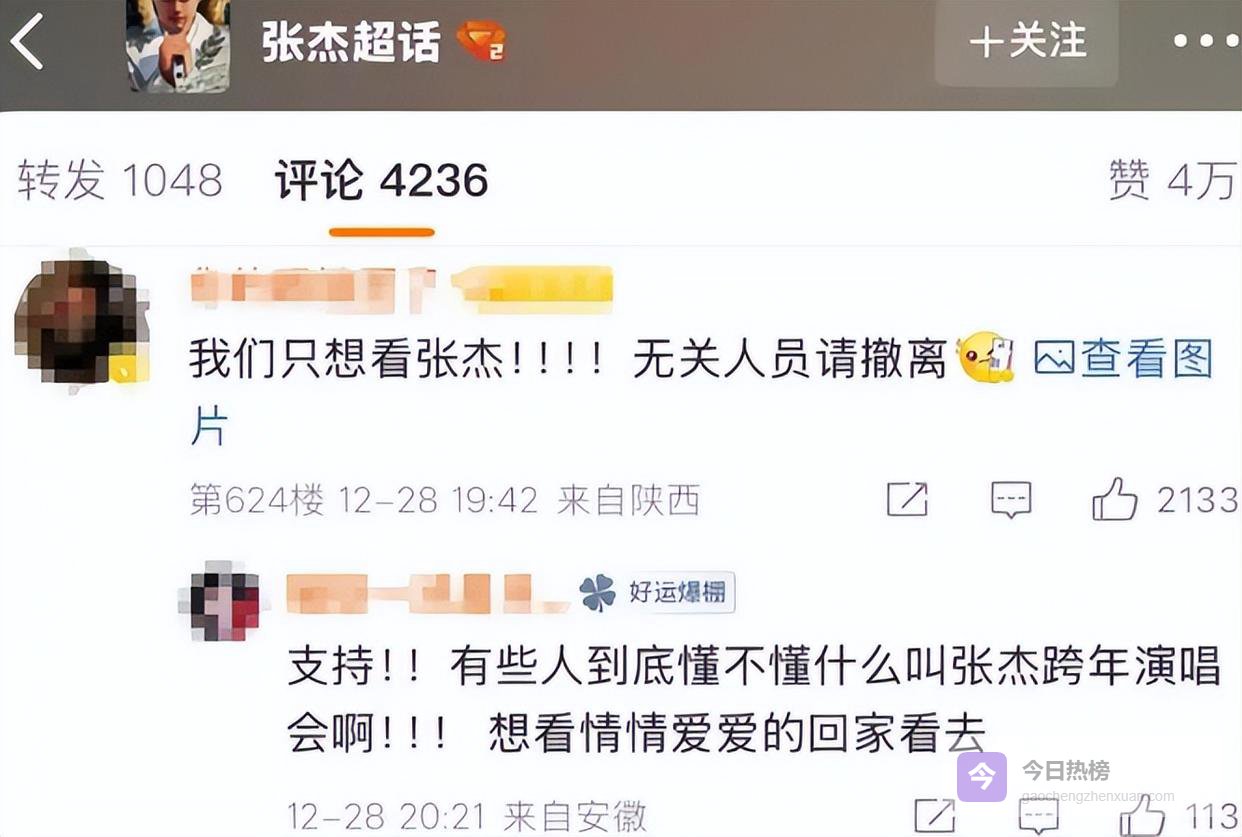Like the 安徽 reply with 113 likes

coord(1142,816)
